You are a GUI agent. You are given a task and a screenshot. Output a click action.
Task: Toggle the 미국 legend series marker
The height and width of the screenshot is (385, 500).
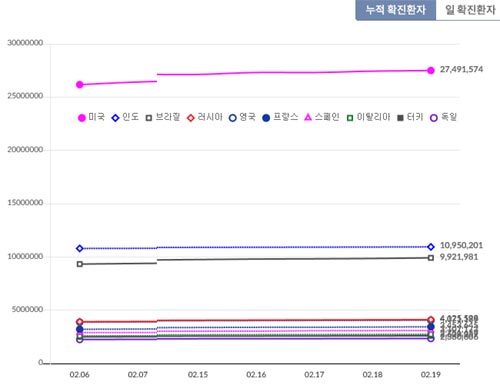tap(82, 118)
